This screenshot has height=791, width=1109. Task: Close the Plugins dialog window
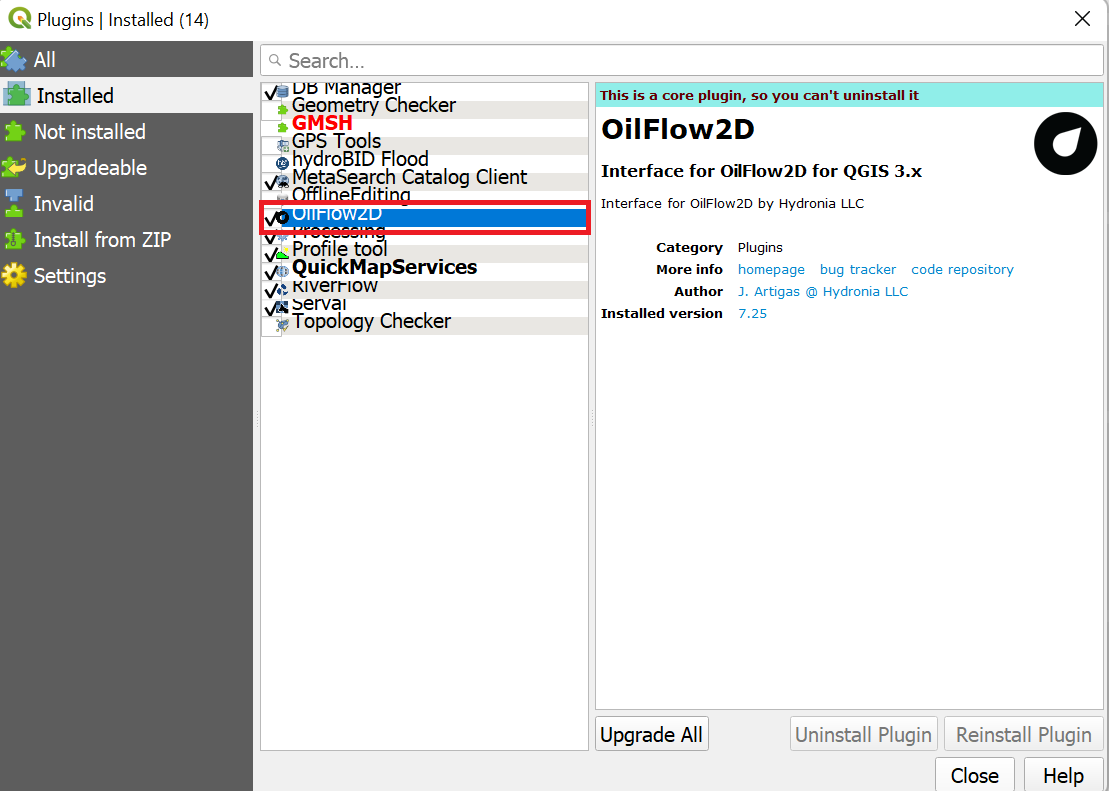1082,19
